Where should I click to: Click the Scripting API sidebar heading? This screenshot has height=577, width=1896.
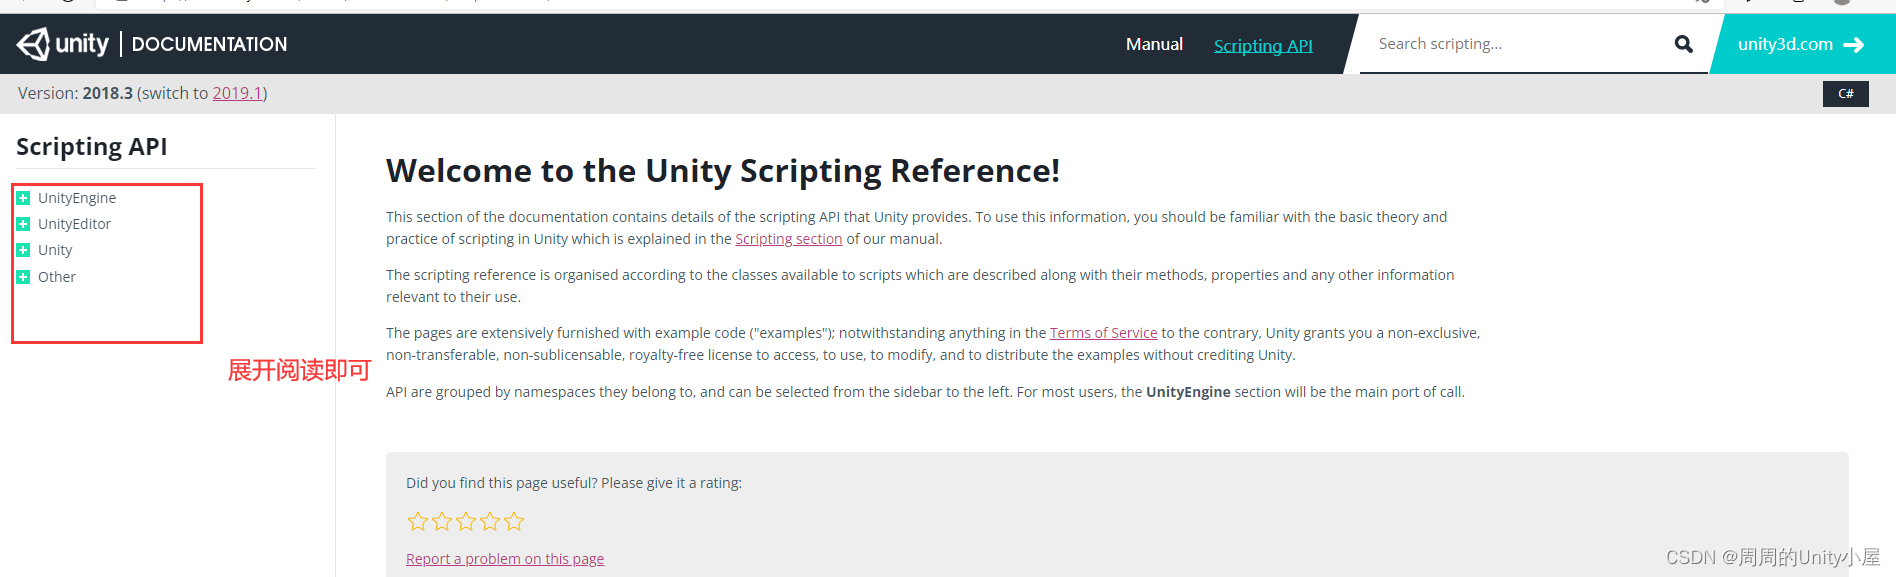(x=92, y=146)
